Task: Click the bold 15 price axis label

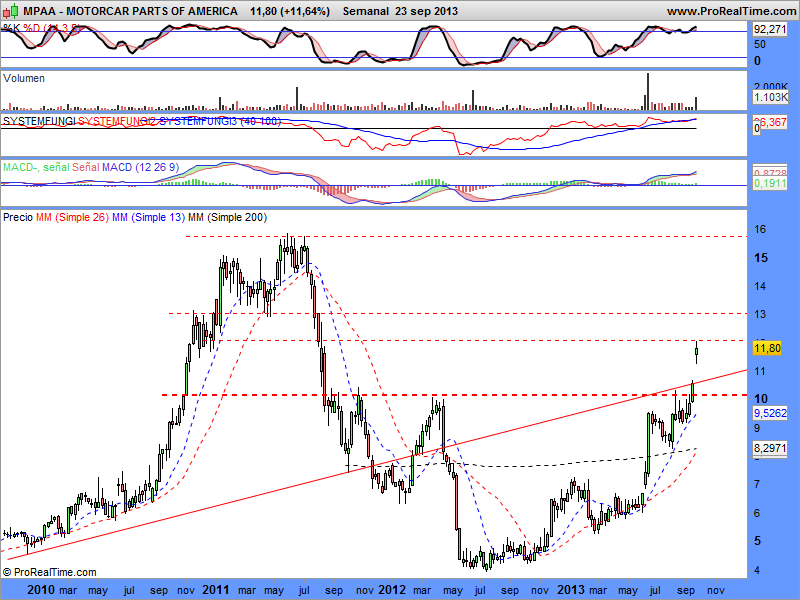Action: point(761,258)
